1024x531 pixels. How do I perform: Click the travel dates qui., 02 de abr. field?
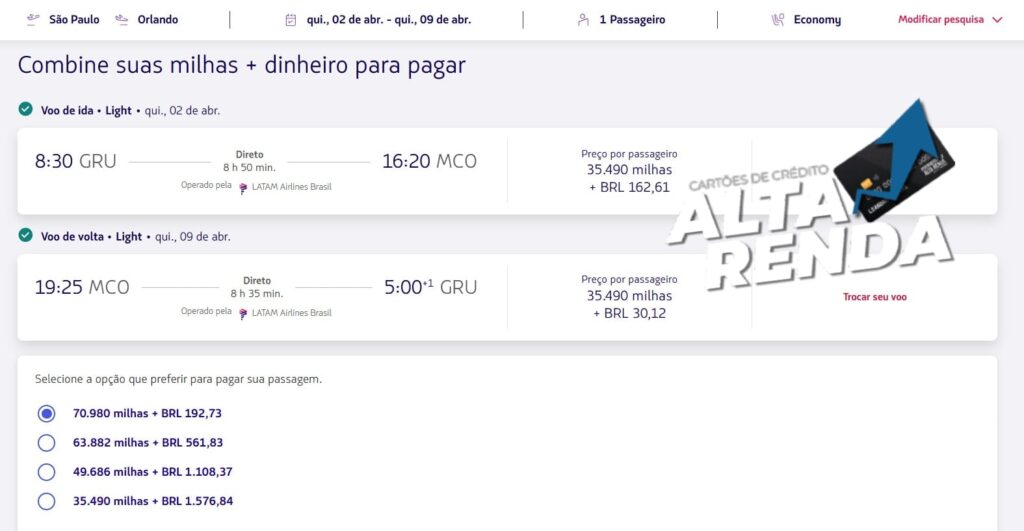[x=377, y=20]
